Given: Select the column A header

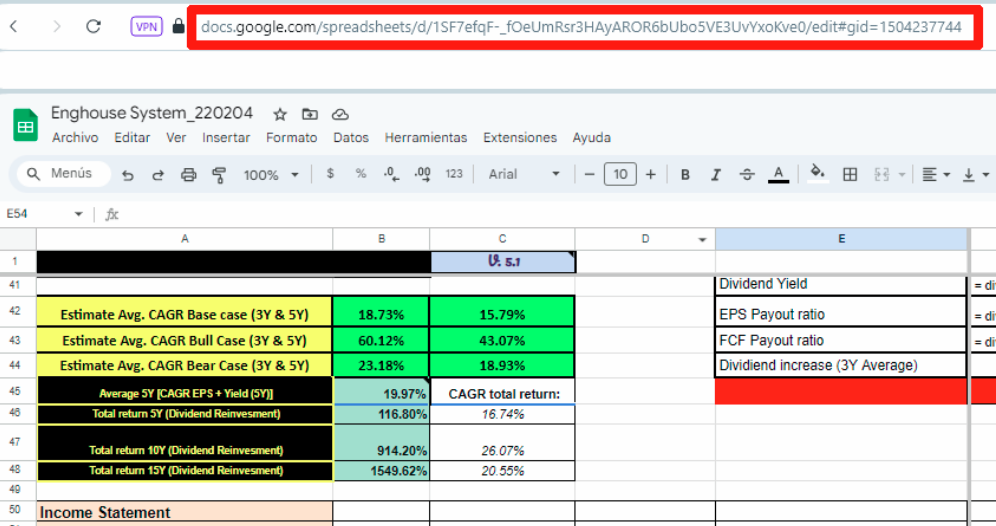Looking at the screenshot, I should pos(185,239).
